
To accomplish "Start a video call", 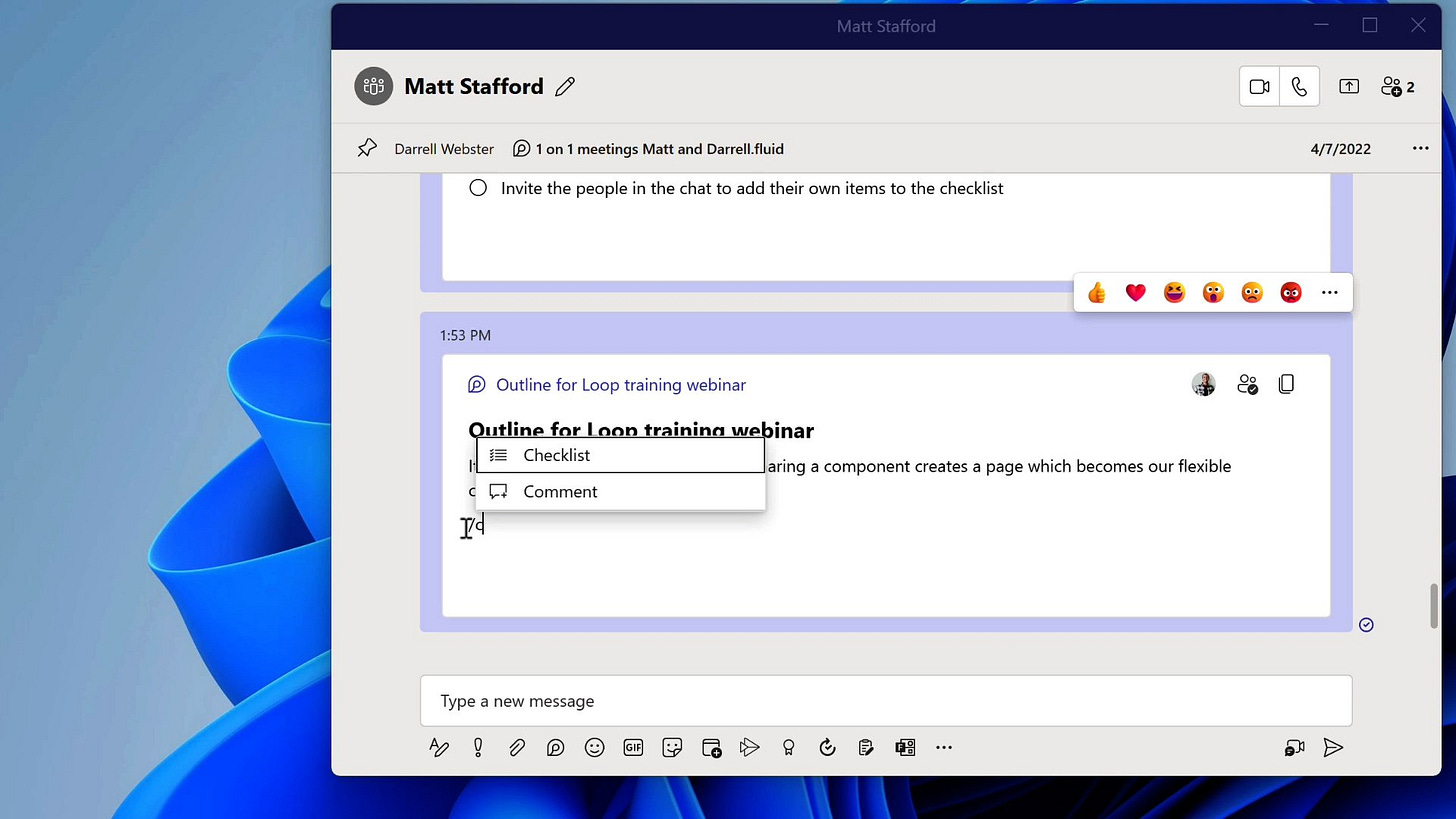I will [x=1260, y=87].
